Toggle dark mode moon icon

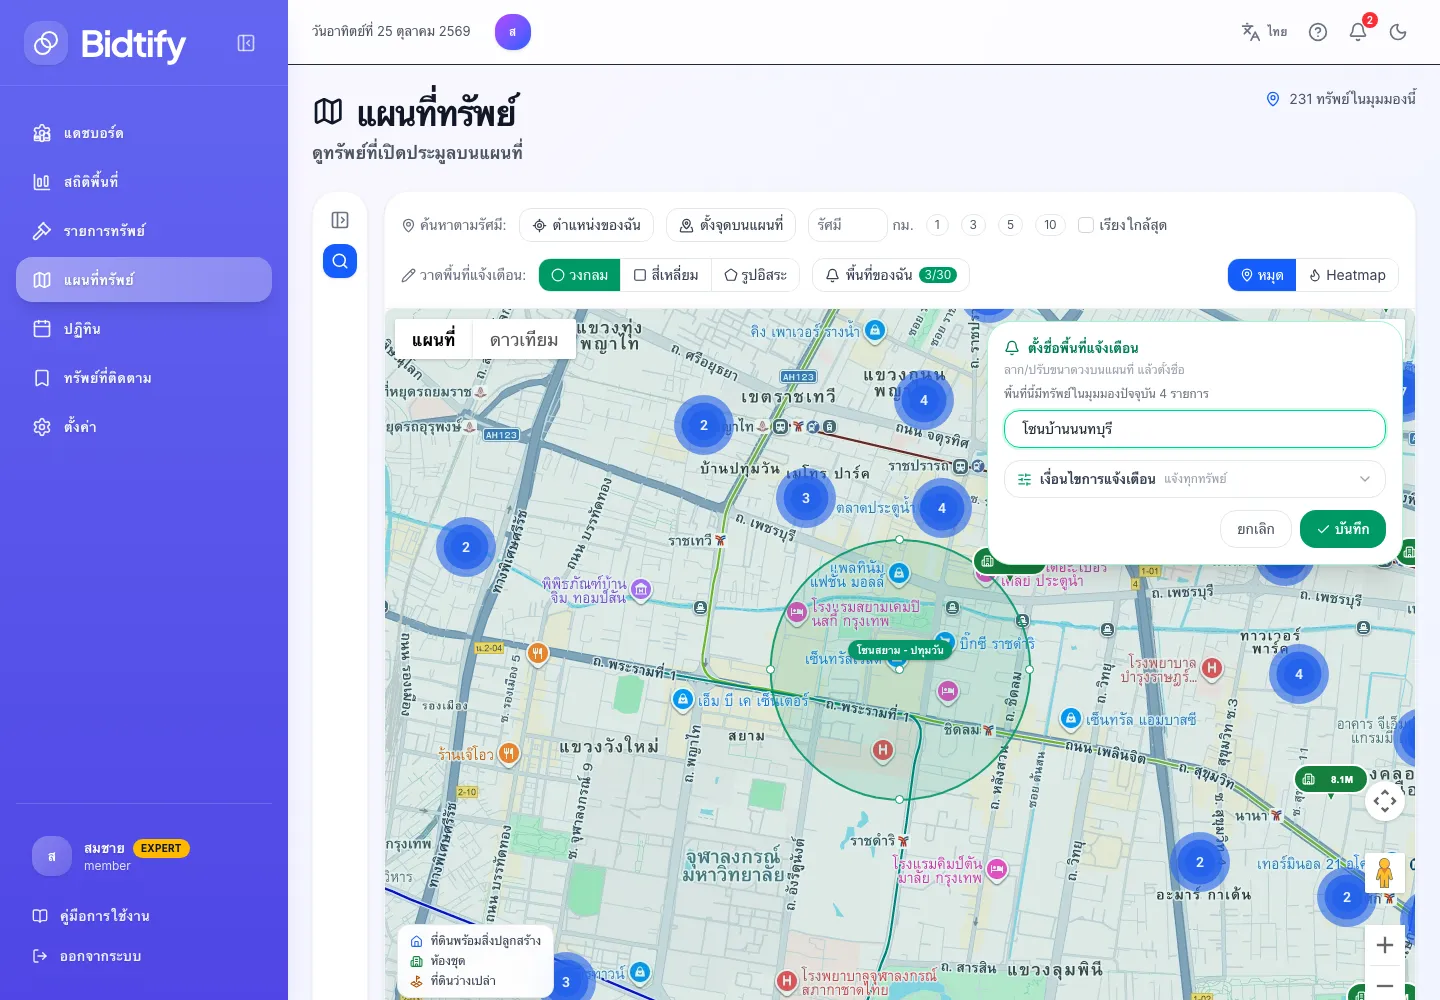tap(1398, 32)
